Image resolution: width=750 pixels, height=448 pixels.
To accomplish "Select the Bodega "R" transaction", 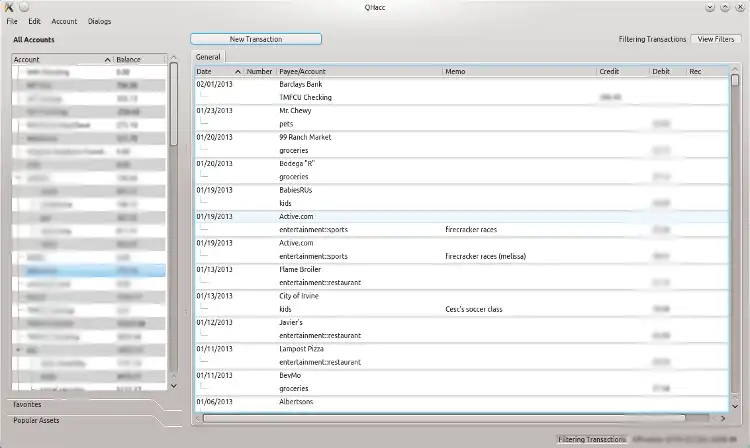I will click(x=462, y=164).
